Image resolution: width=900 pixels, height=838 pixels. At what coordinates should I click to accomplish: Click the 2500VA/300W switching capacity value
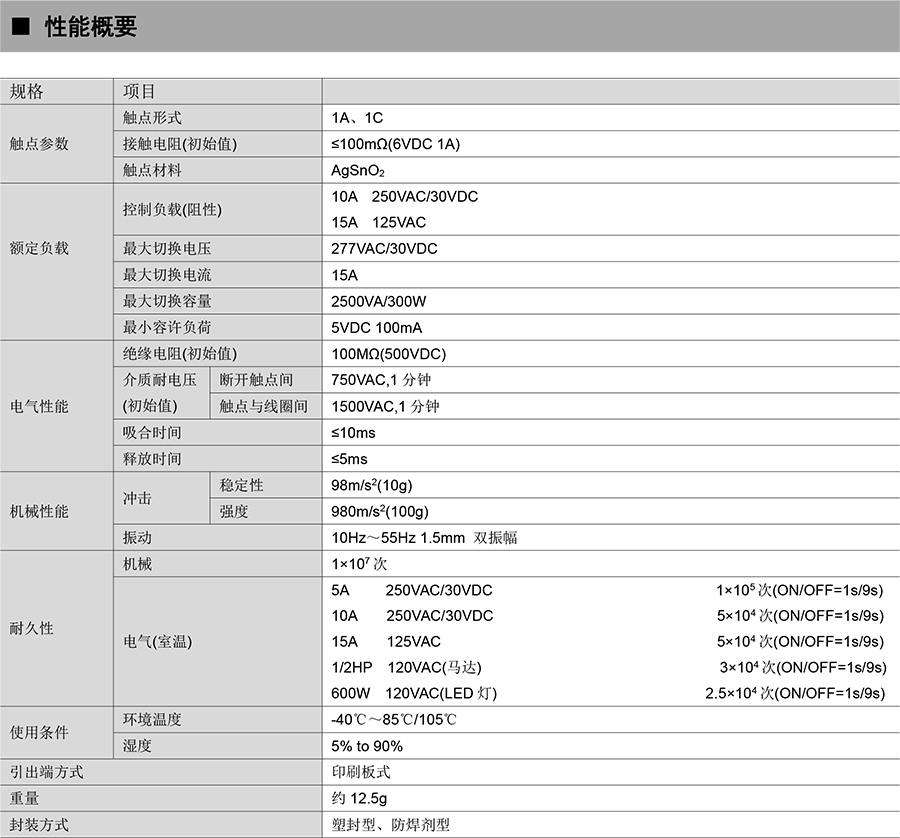coord(379,301)
